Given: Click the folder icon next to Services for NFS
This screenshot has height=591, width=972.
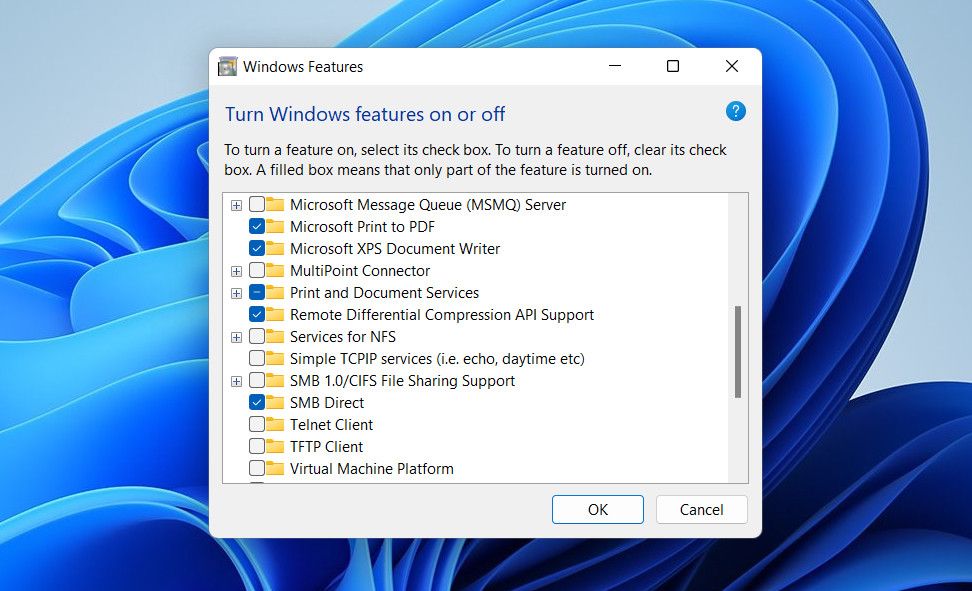Looking at the screenshot, I should click(x=274, y=337).
